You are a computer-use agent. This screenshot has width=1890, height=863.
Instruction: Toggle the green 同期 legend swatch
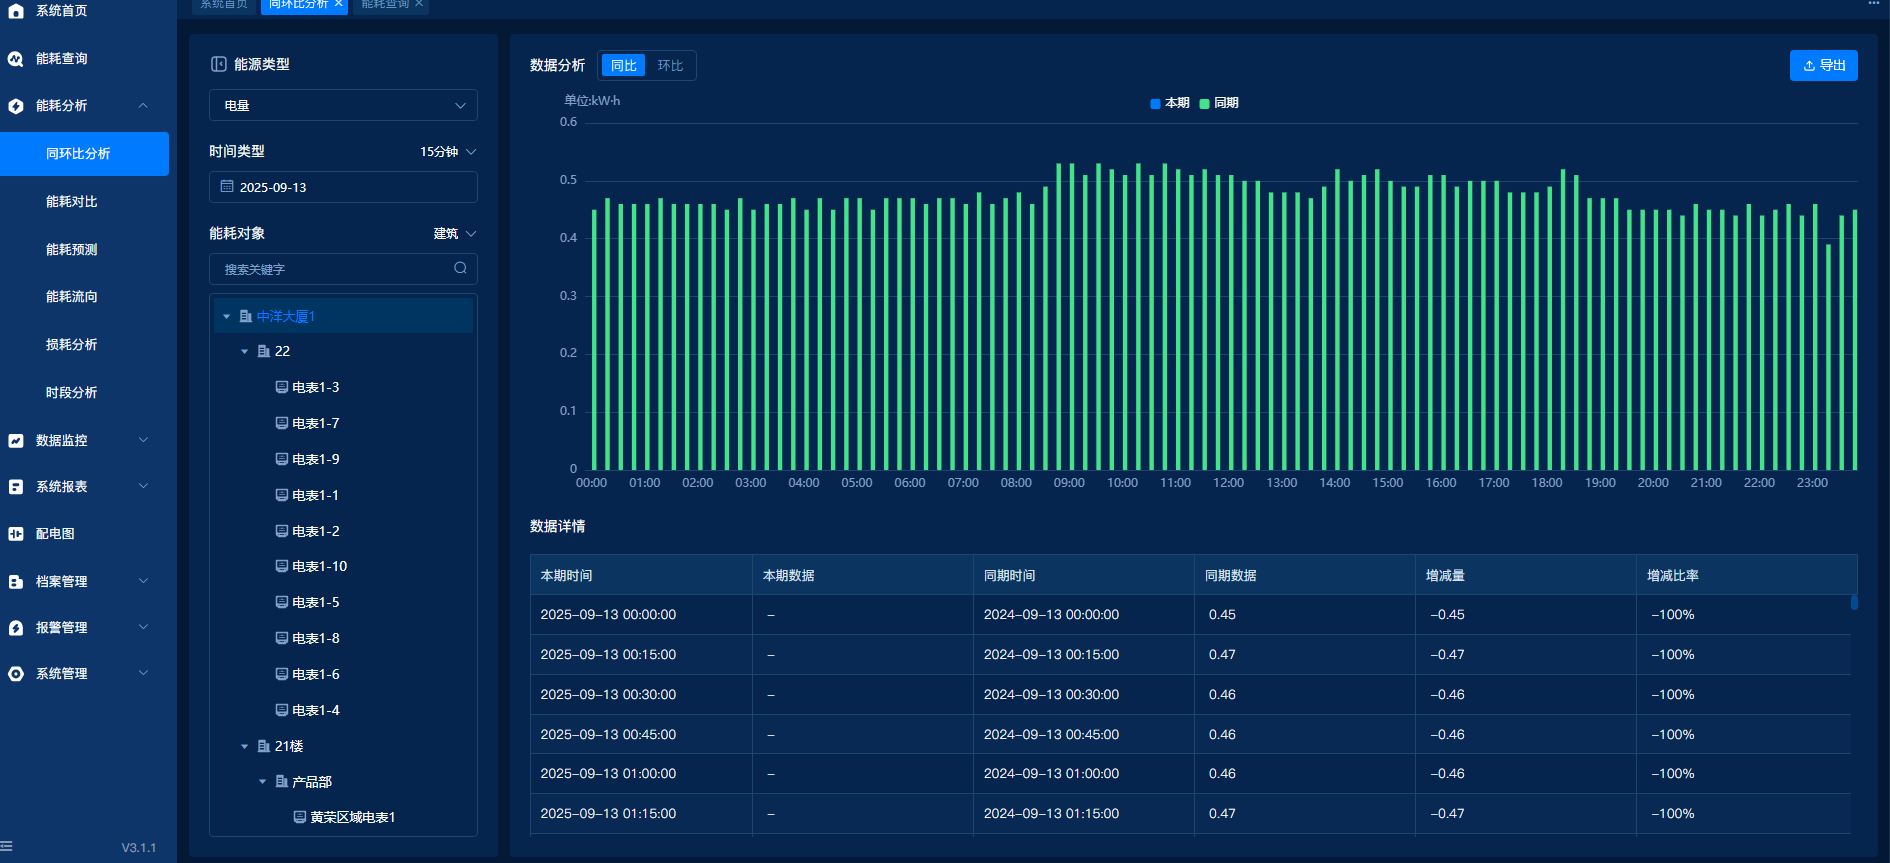(x=1204, y=103)
